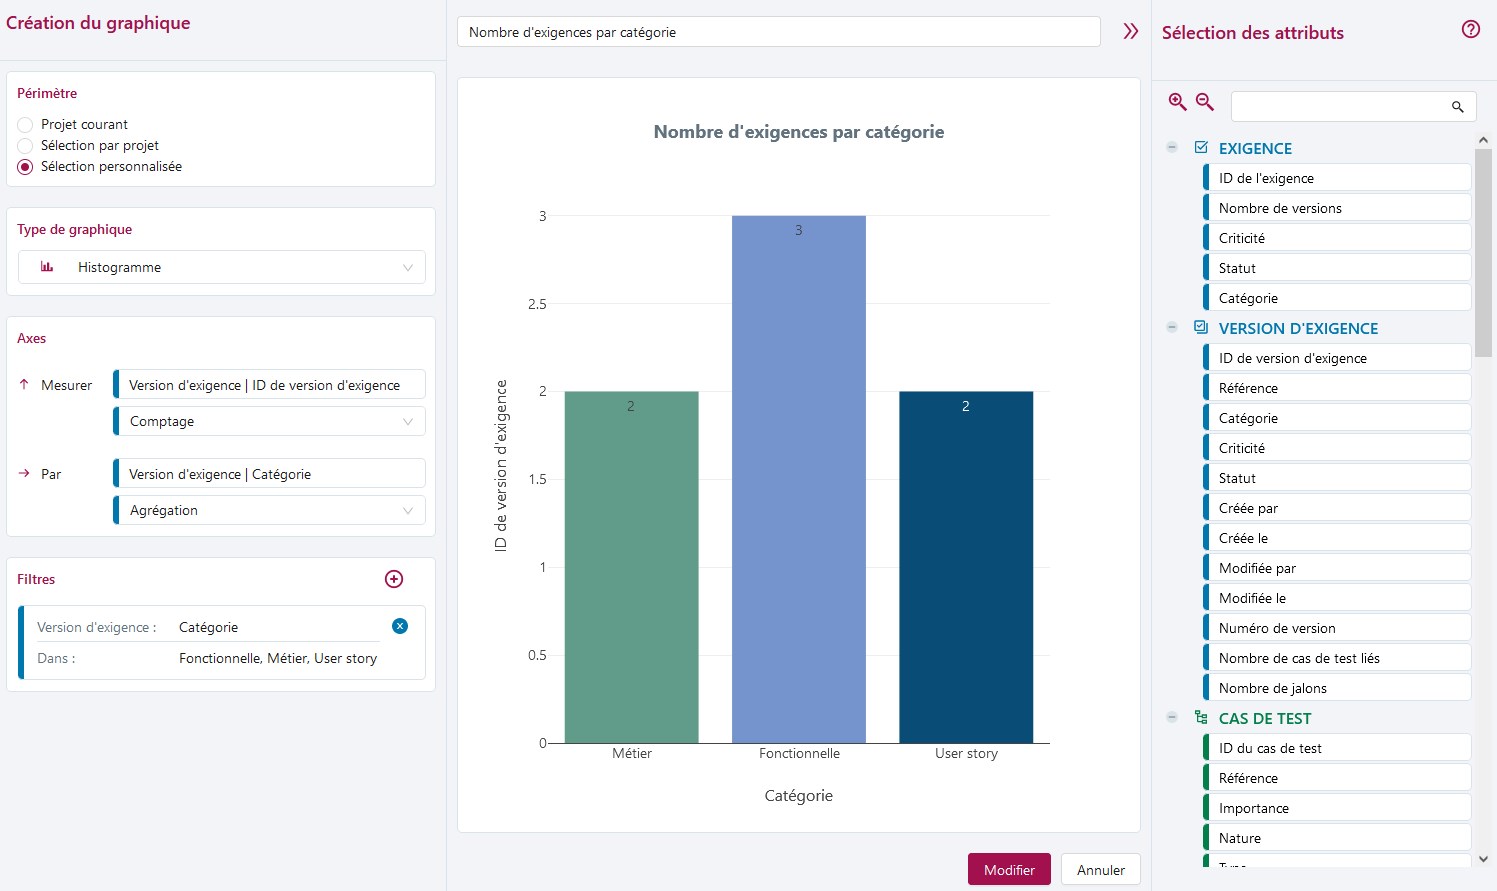Click the Cas de test tree icon

click(x=1201, y=718)
